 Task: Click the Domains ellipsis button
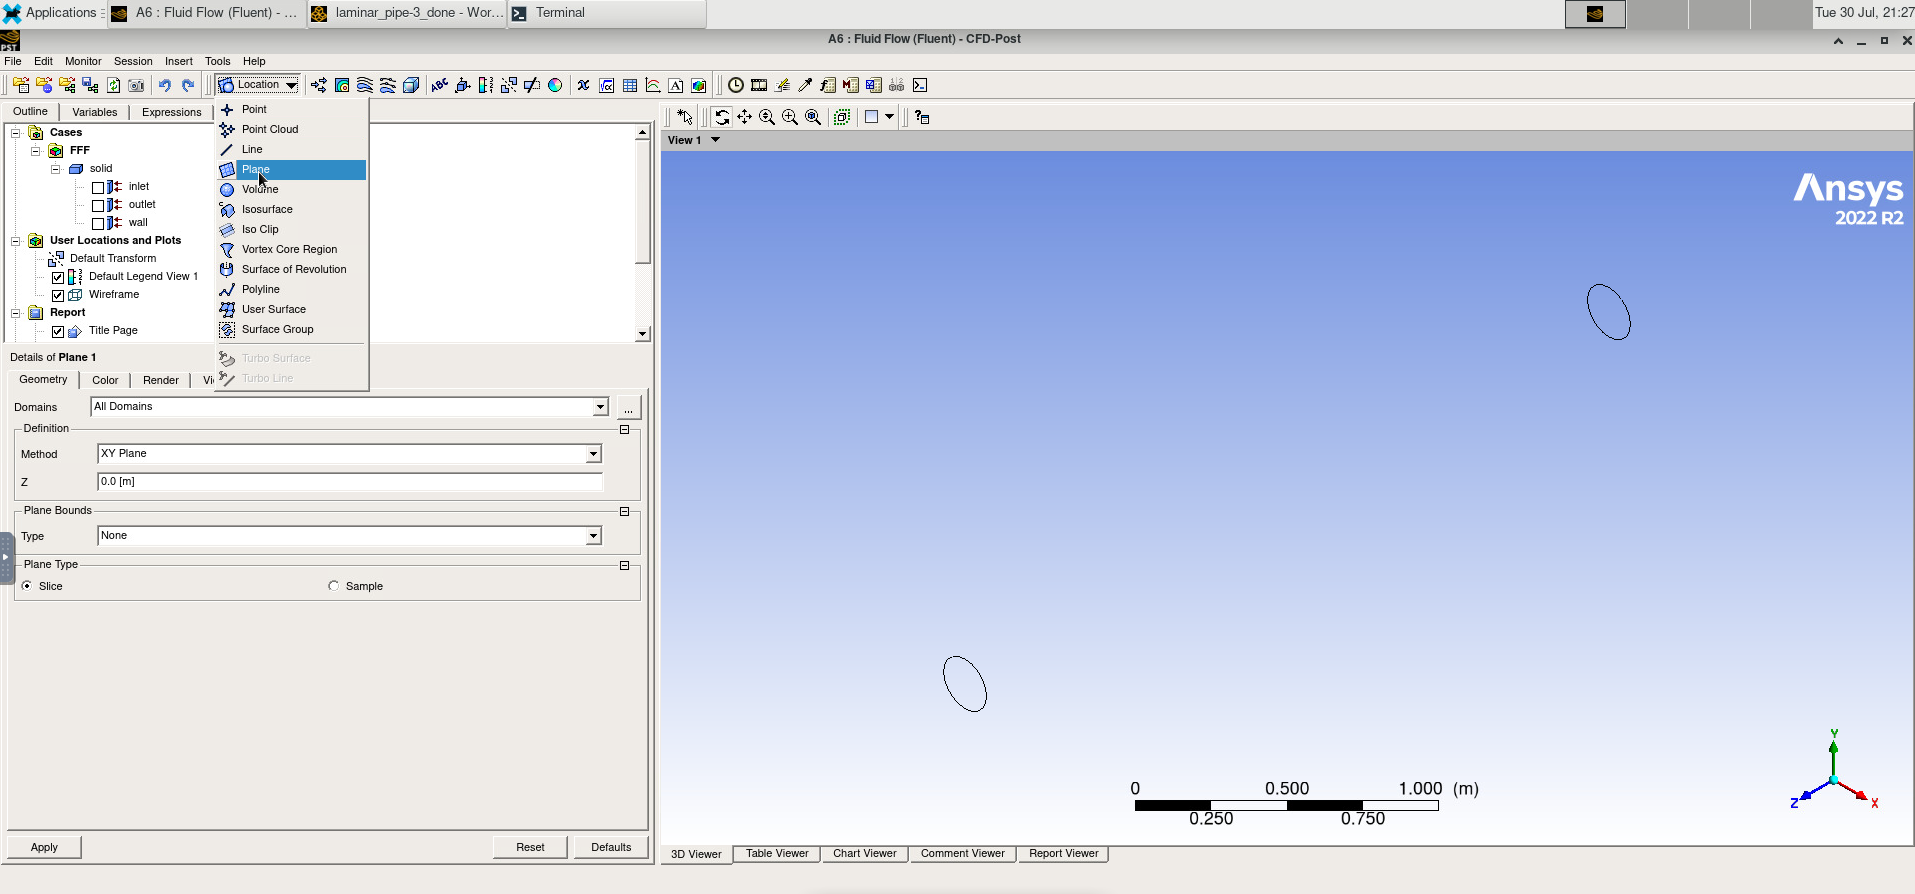click(628, 407)
